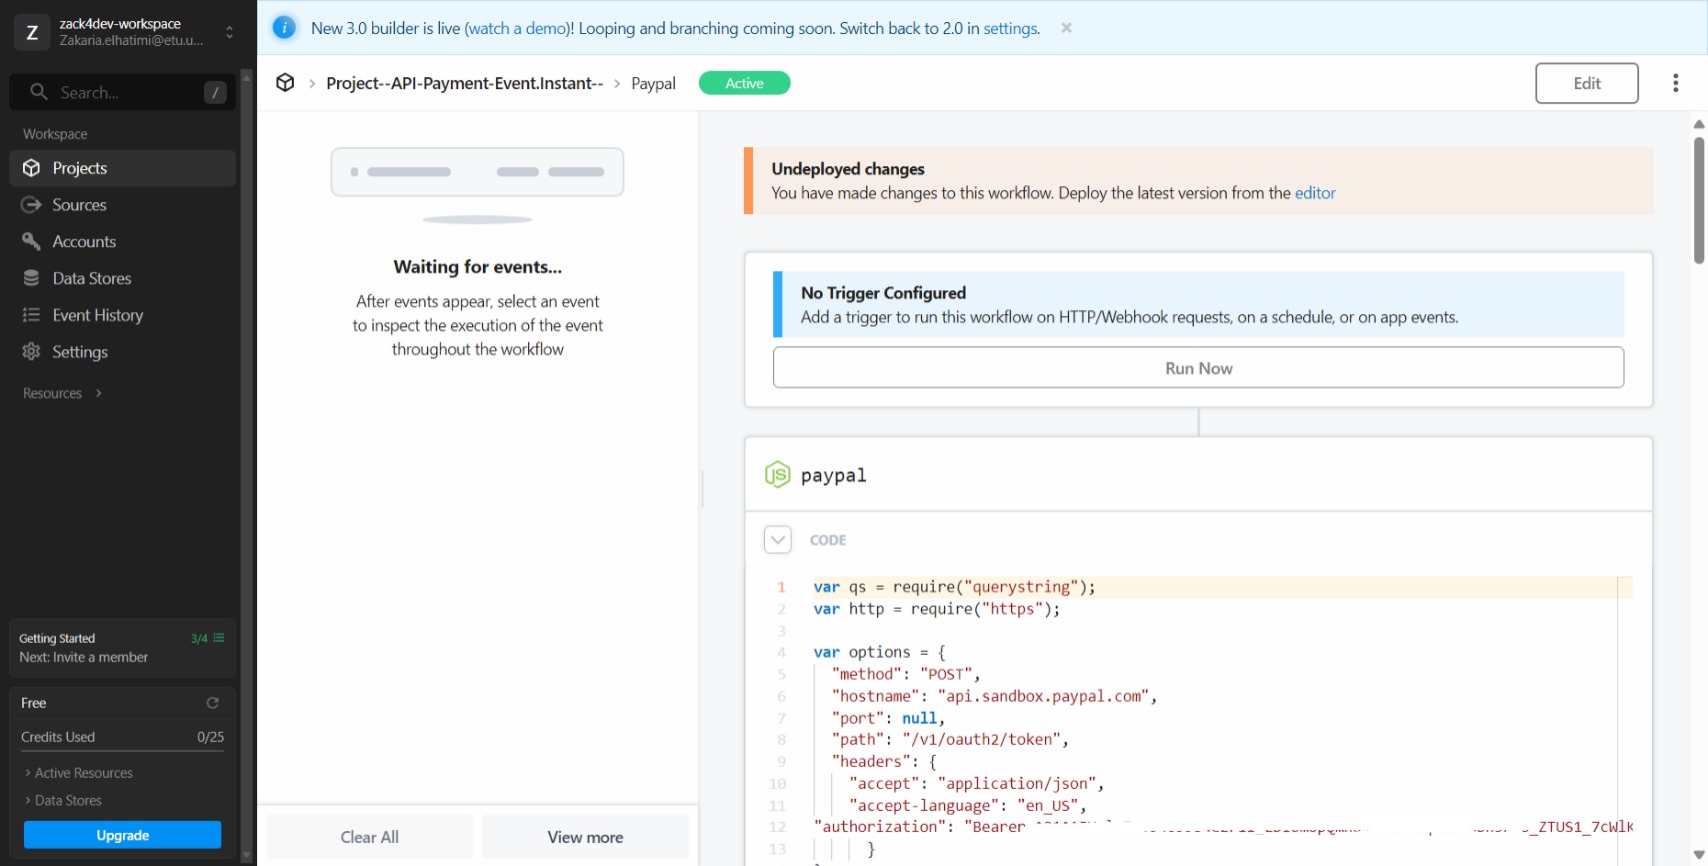Viewport: 1708px width, 866px height.
Task: Click the Credits Used progress bar
Action: click(122, 751)
